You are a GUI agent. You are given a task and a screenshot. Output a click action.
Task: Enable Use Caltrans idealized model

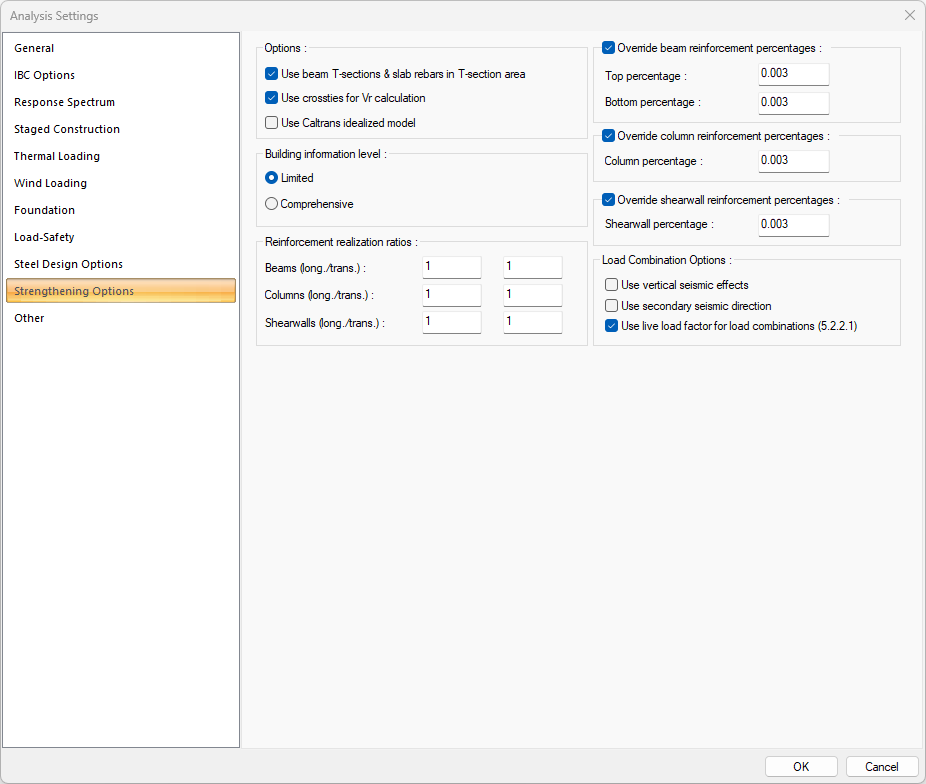coord(272,123)
